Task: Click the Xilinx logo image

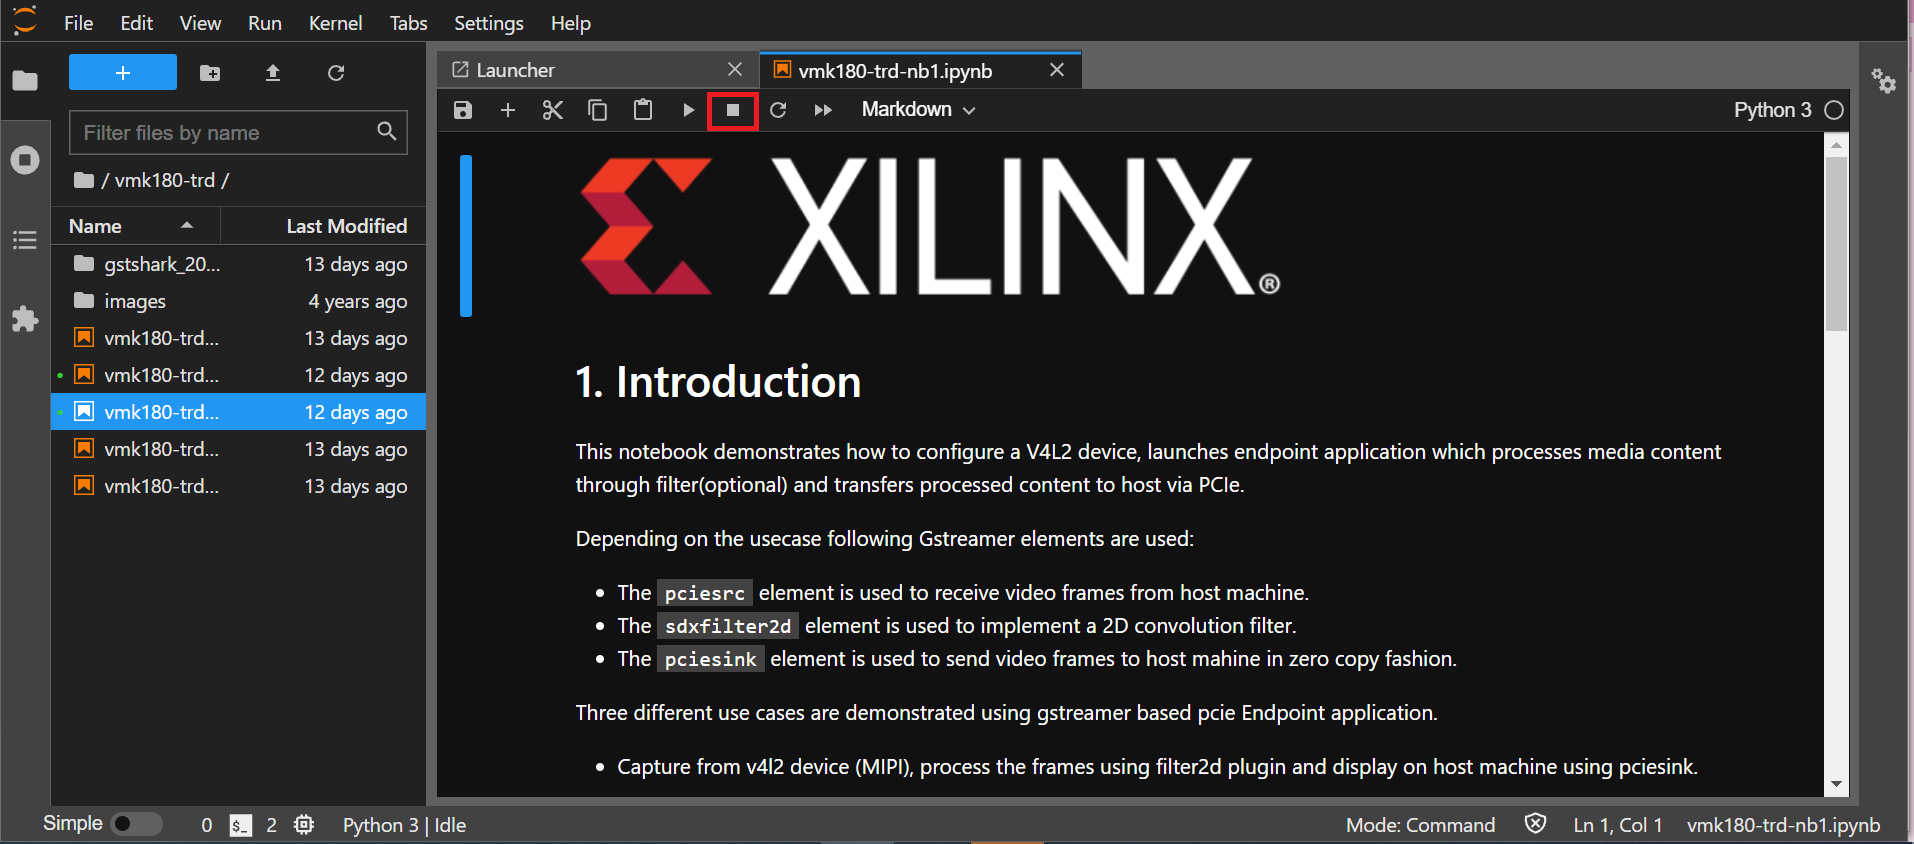Action: tap(930, 226)
